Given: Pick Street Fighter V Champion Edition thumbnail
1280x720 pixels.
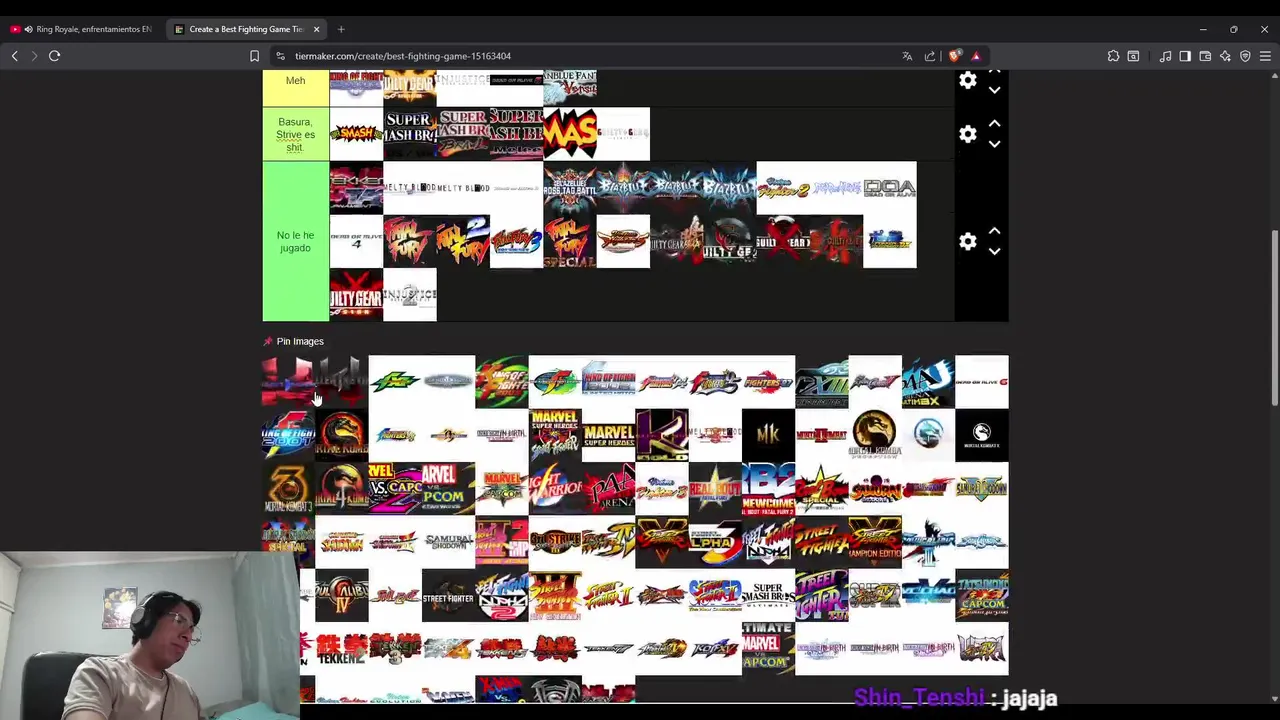Looking at the screenshot, I should [875, 542].
